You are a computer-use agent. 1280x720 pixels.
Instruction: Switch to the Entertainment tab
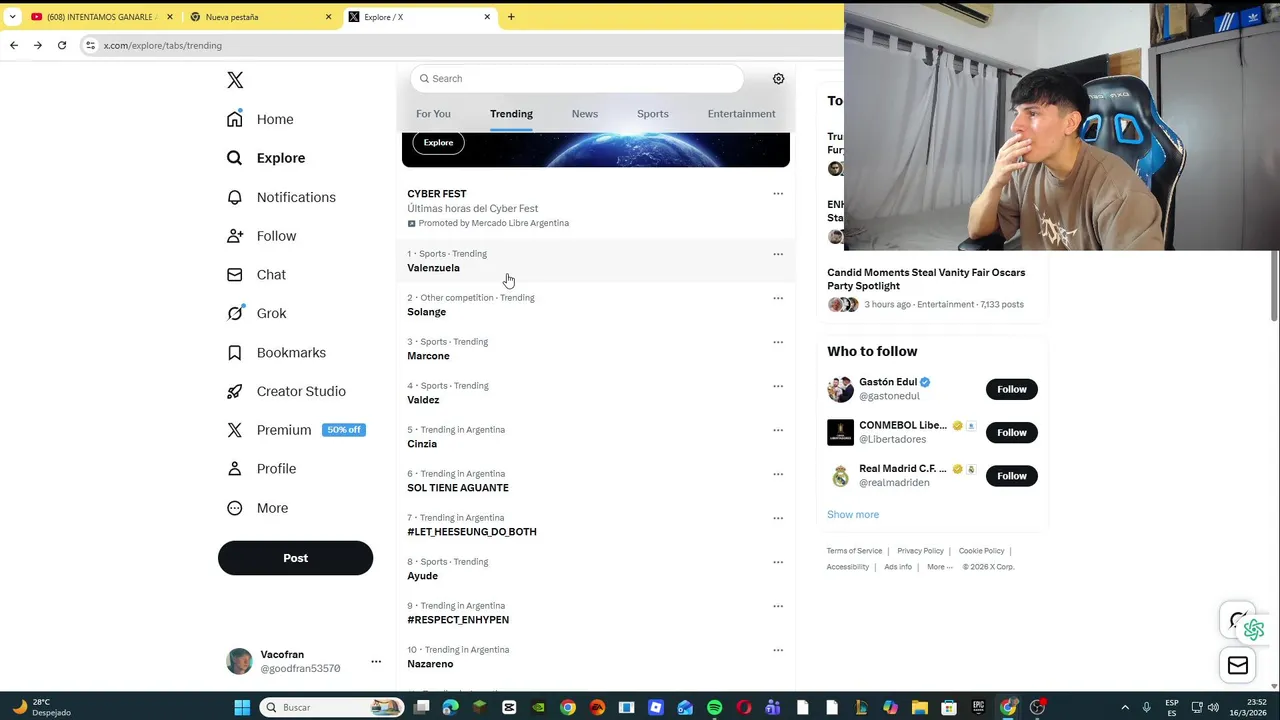(742, 114)
